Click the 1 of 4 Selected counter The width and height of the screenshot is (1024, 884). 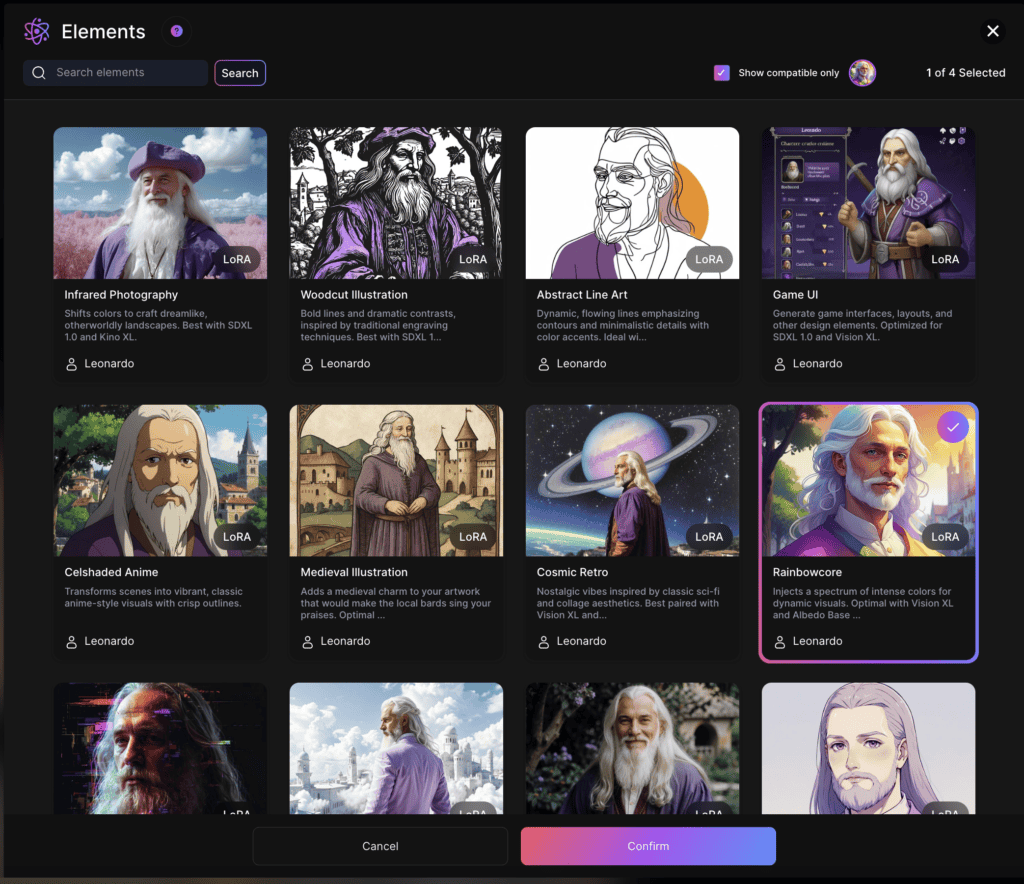[965, 72]
